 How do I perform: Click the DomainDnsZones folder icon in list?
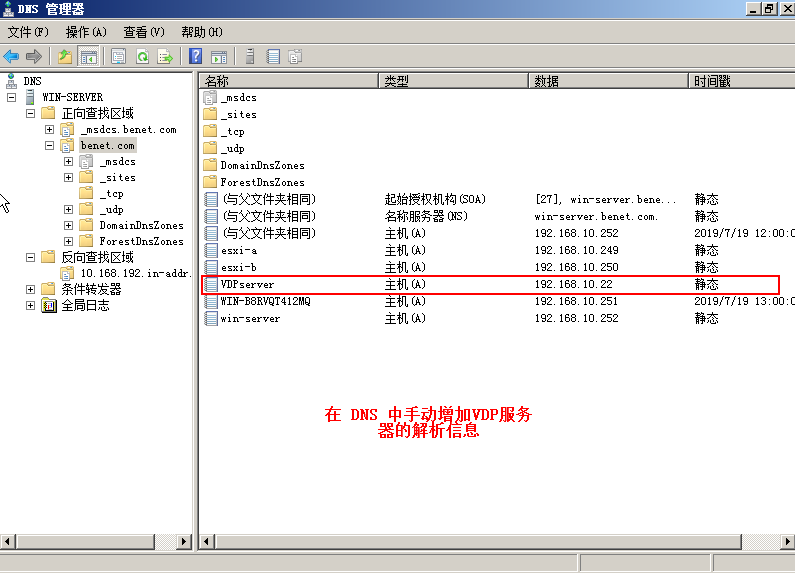210,165
